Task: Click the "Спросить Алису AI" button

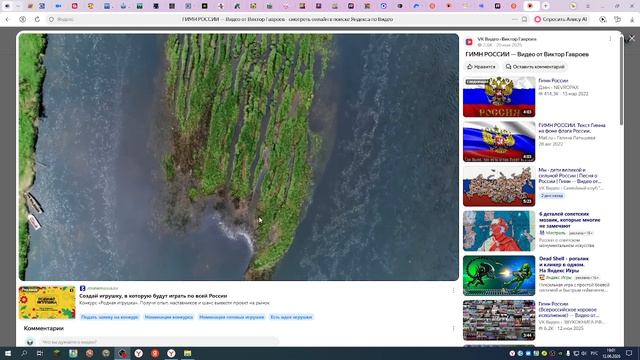Action: click(x=561, y=19)
